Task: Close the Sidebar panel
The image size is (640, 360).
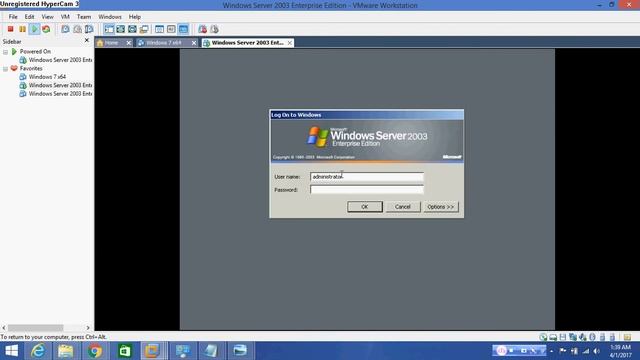Action: [x=87, y=40]
